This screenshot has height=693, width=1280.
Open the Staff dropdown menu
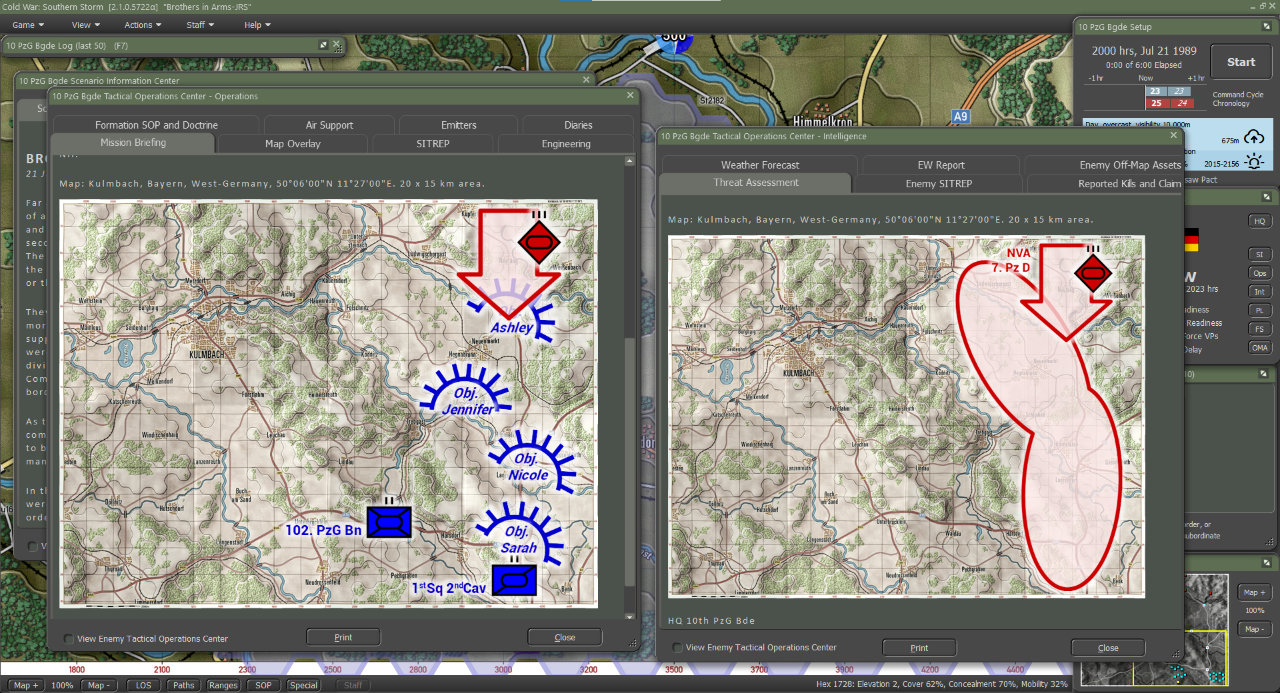[x=200, y=24]
